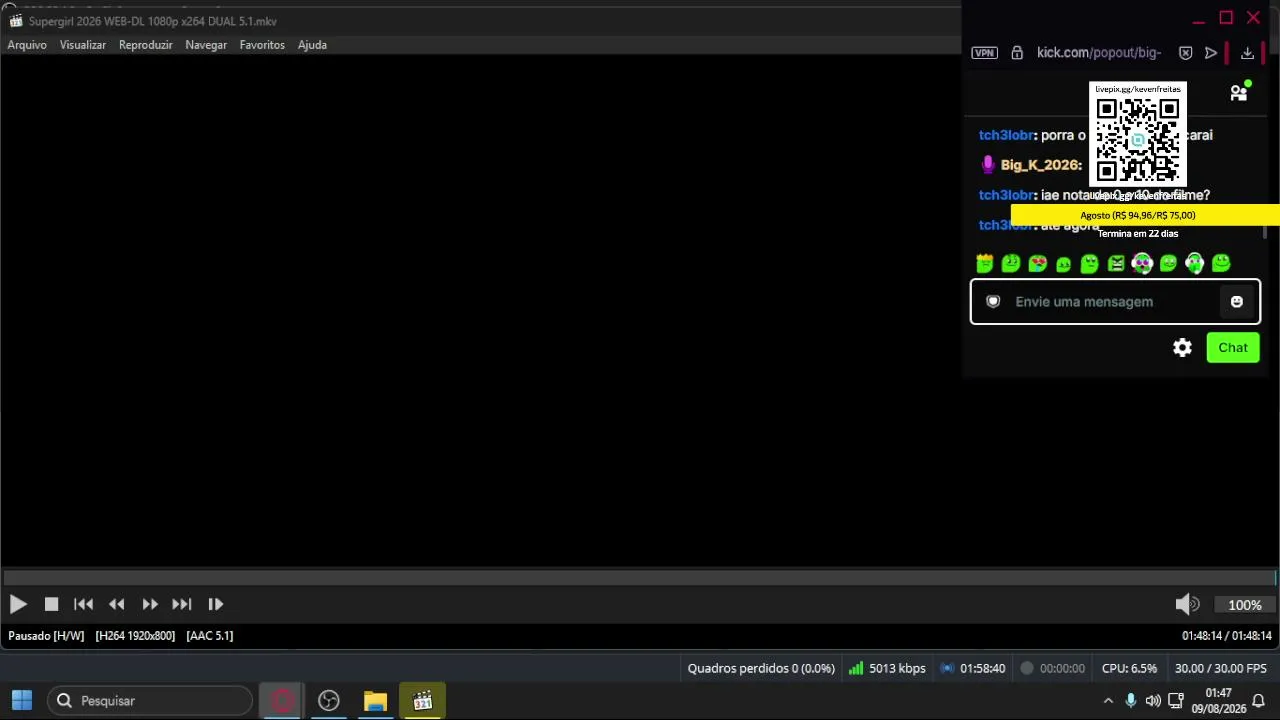Click the grey recording indicator circle
Screen dimensions: 1280x720
tap(1027, 668)
